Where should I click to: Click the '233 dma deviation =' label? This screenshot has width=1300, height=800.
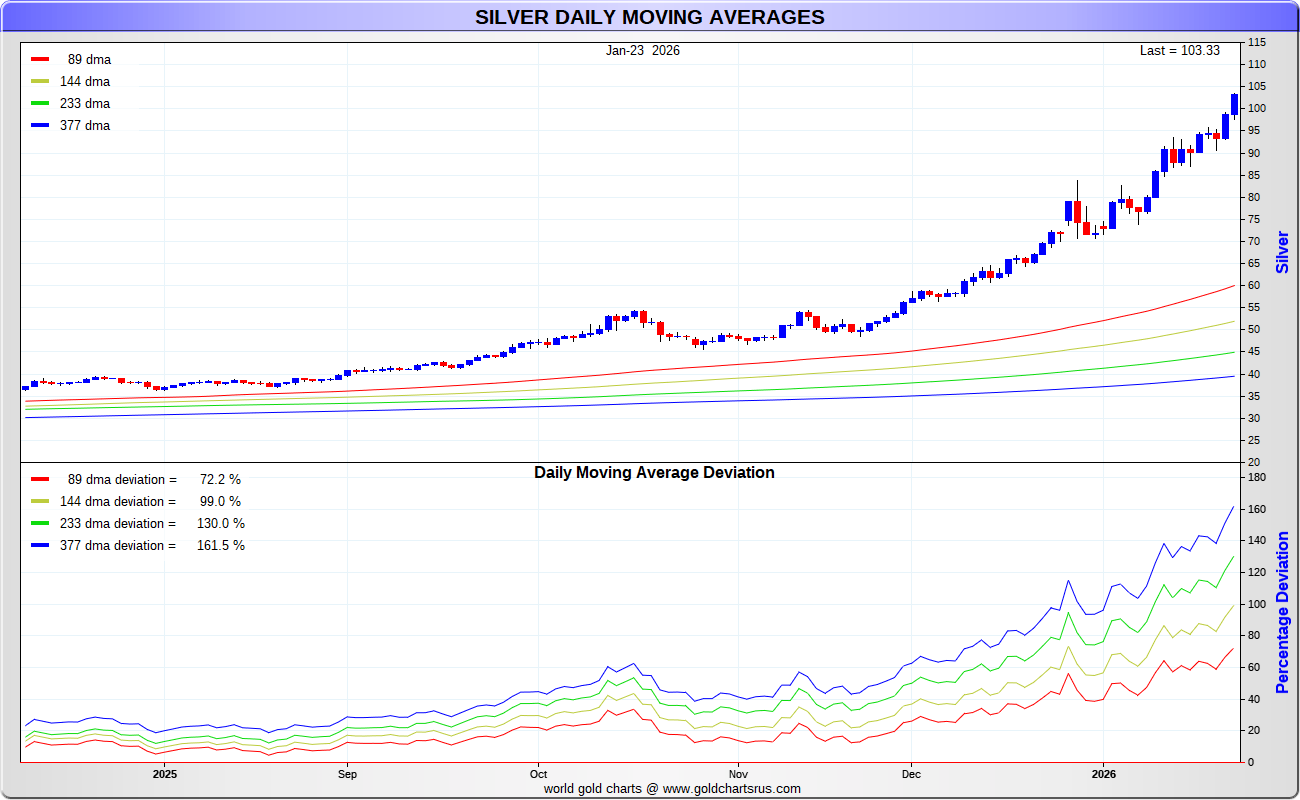[x=118, y=524]
